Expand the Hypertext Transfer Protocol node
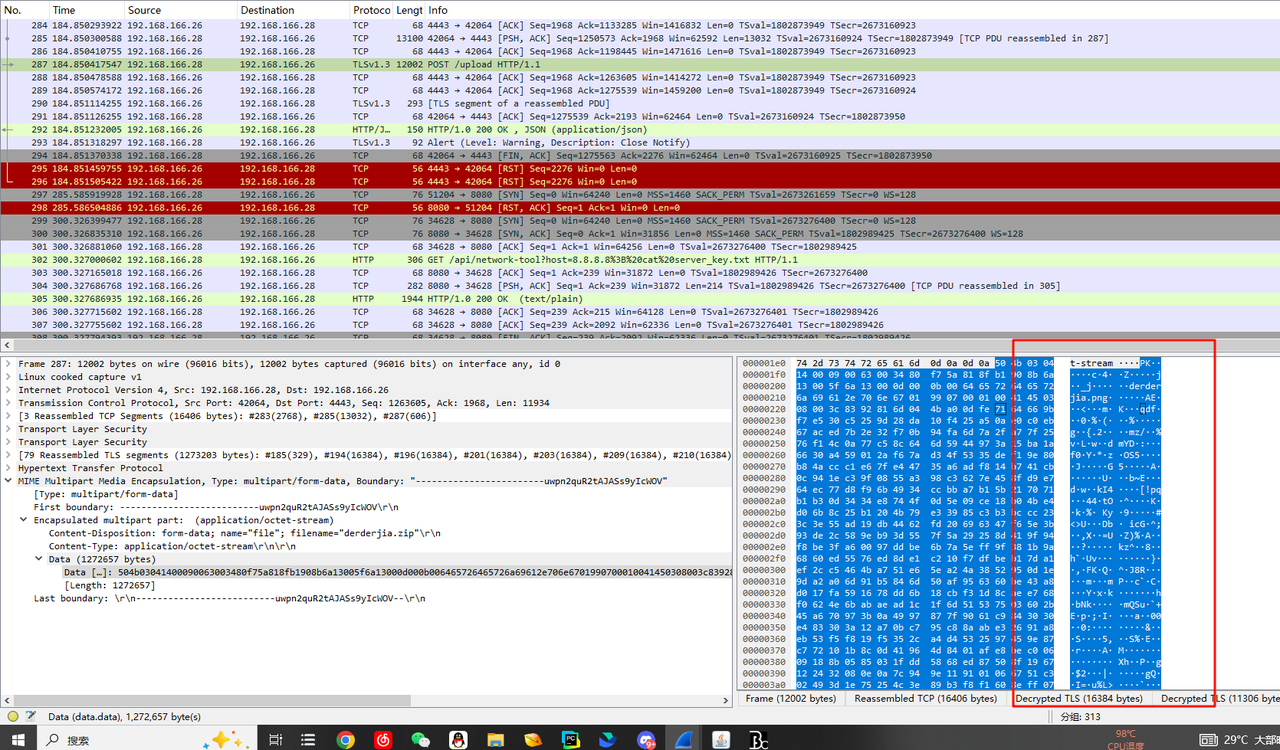Screen dimensions: 1280x750 [9, 468]
